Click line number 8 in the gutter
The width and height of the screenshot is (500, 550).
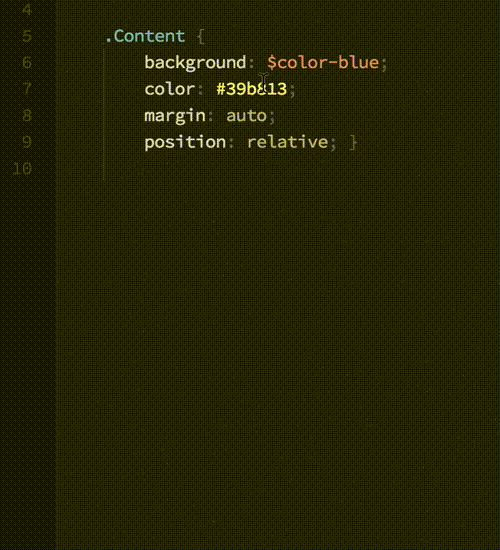[x=27, y=115]
